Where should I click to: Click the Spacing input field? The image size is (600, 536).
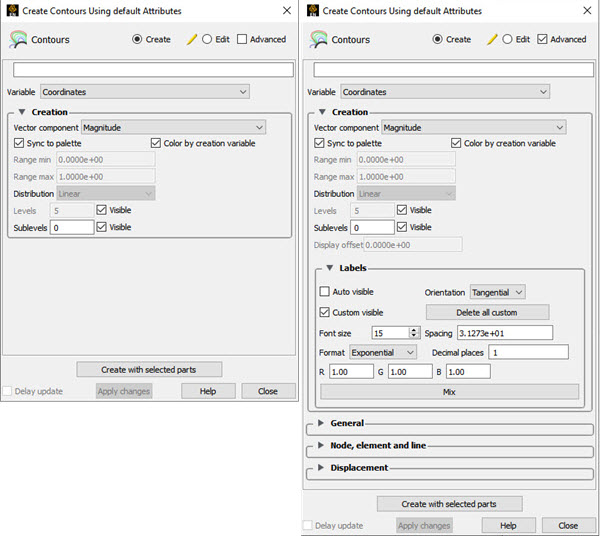click(505, 333)
